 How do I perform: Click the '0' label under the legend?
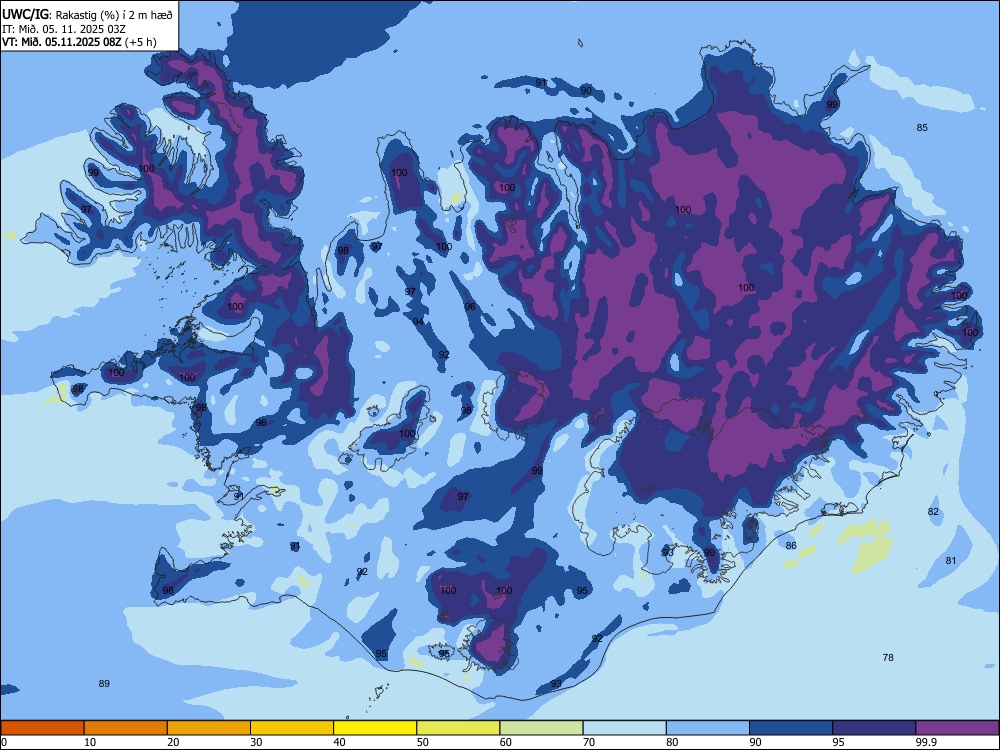point(4,742)
